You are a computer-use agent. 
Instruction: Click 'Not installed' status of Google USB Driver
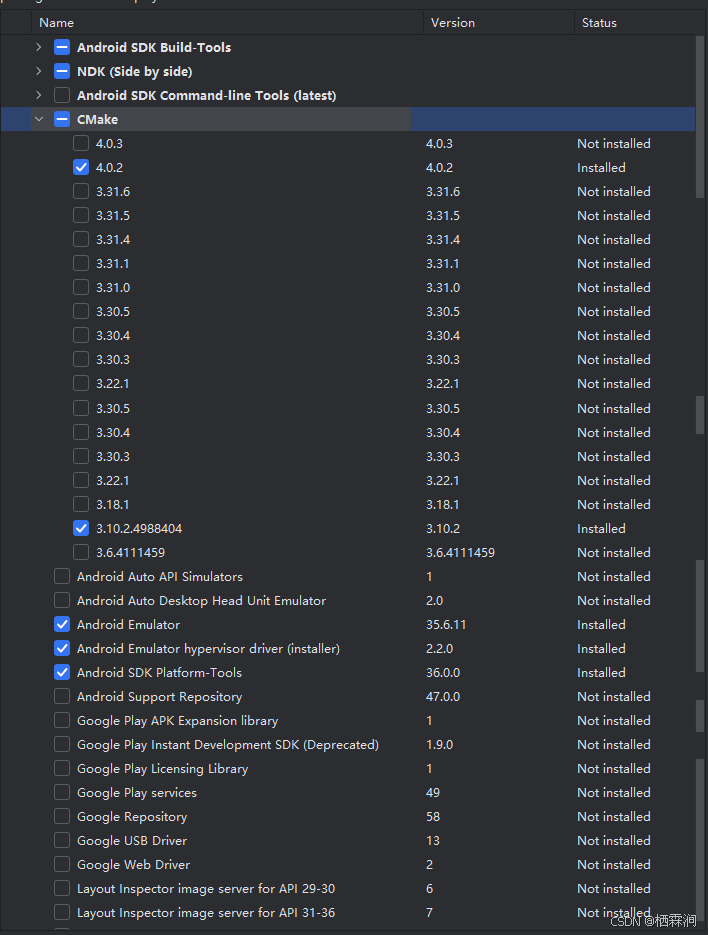pos(614,840)
